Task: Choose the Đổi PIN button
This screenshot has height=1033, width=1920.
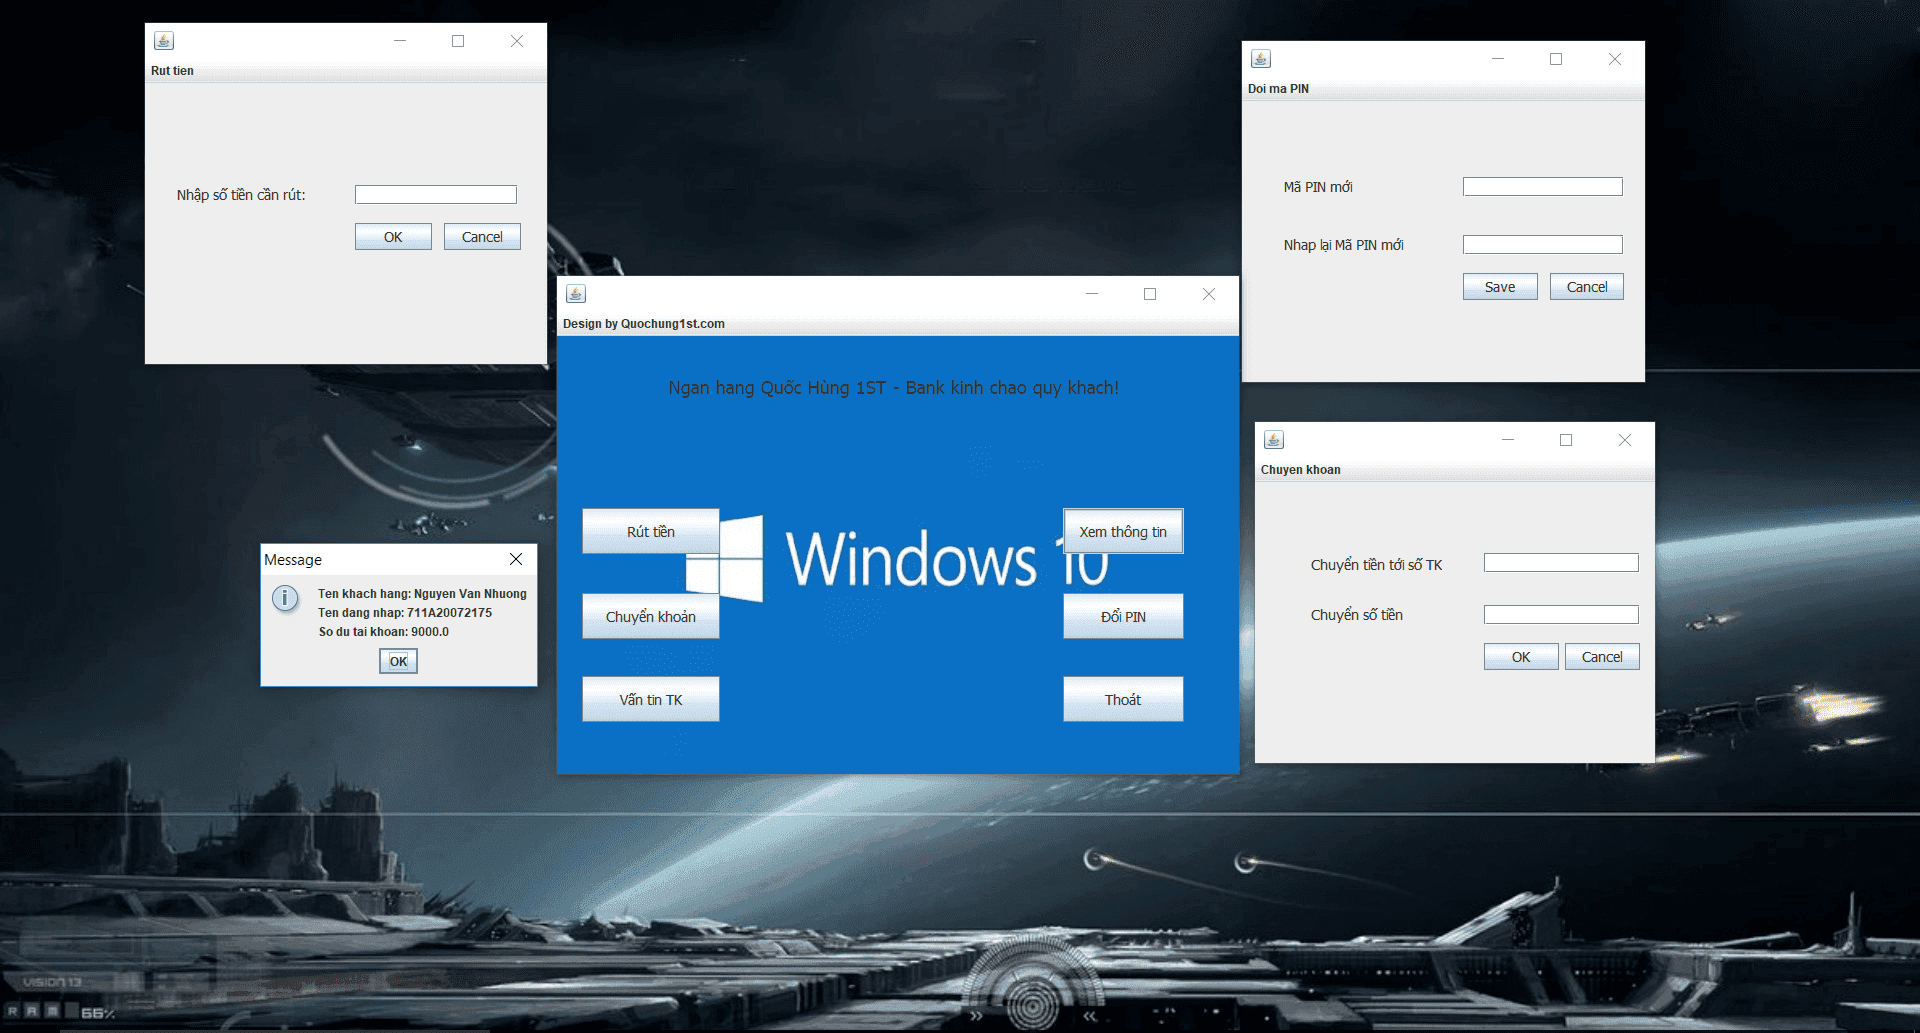Action: [1122, 616]
